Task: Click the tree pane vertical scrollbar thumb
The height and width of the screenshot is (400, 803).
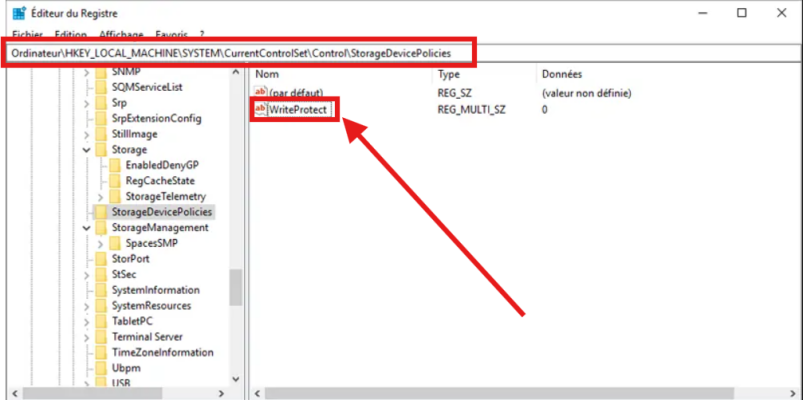Action: coord(236,287)
